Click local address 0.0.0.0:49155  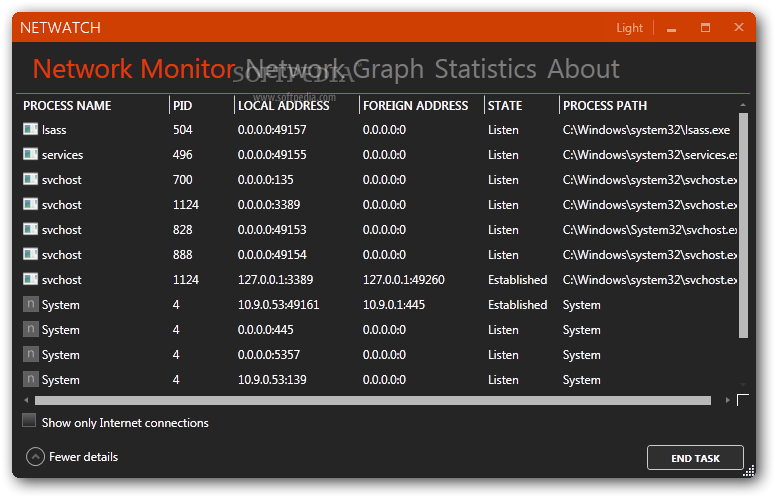point(272,154)
